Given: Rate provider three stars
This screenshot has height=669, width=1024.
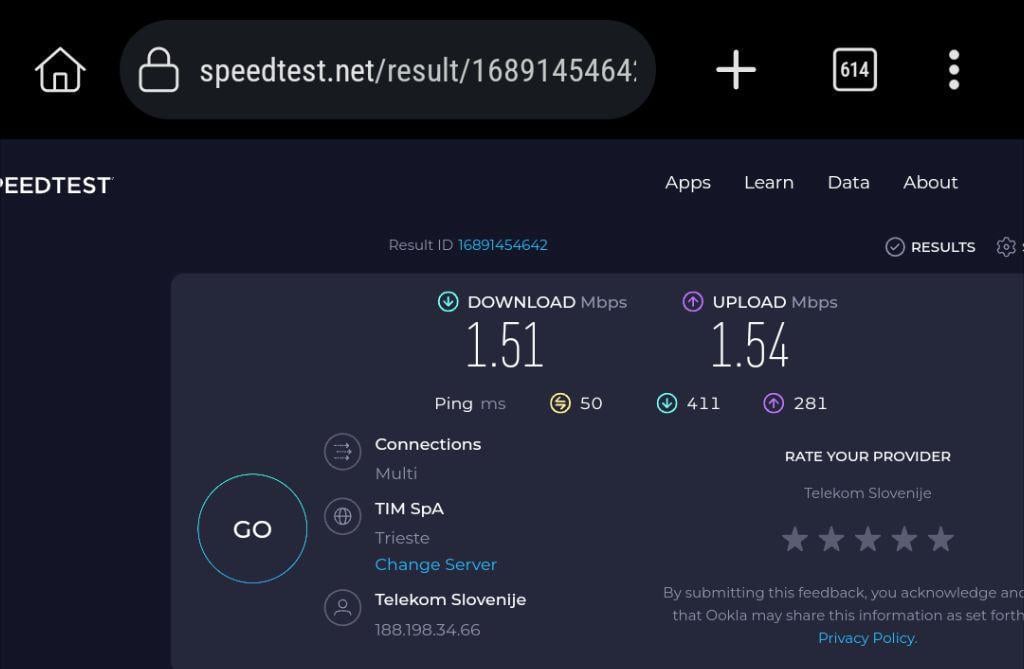Looking at the screenshot, I should 868,539.
